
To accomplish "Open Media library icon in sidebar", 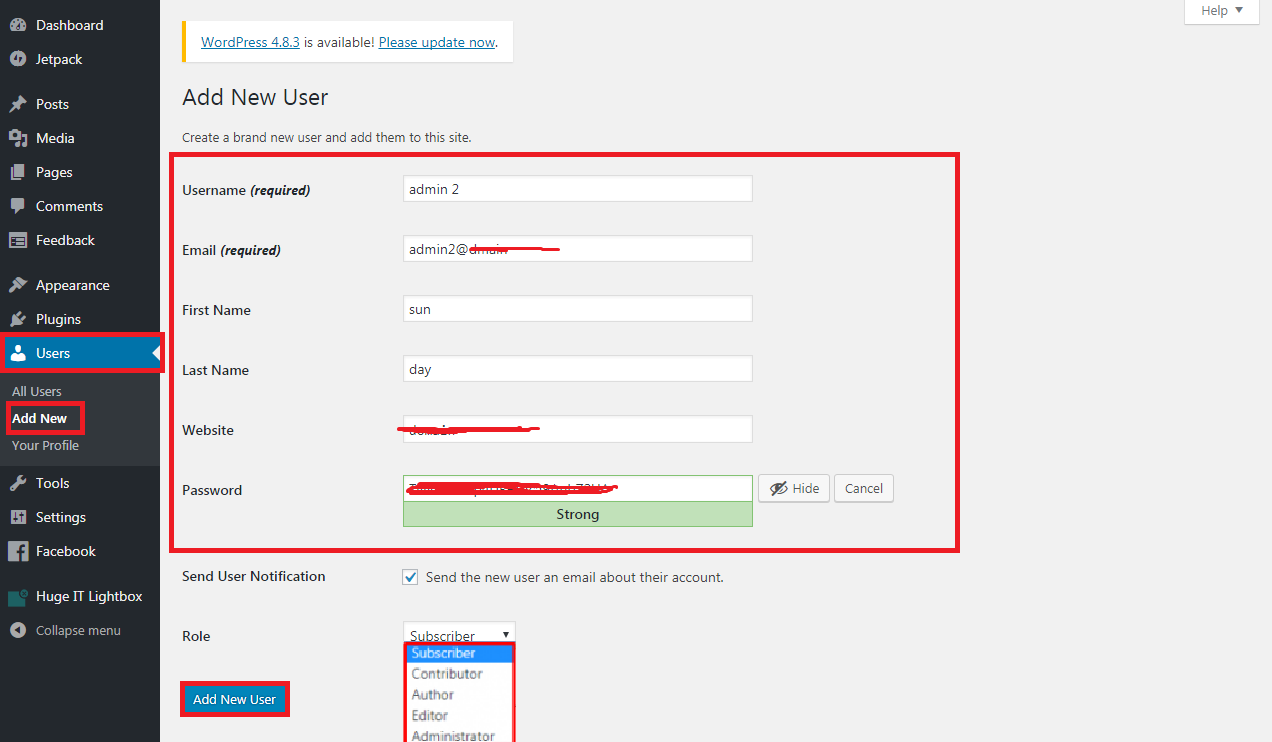I will tap(17, 138).
